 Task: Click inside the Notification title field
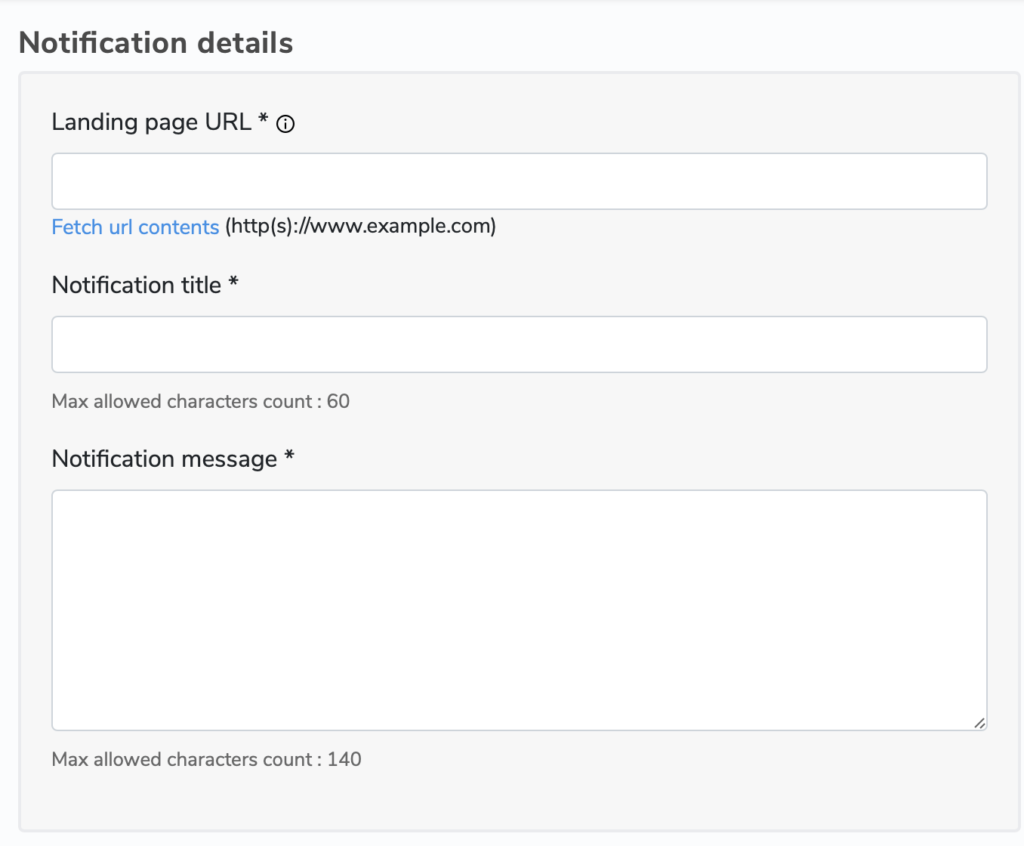(518, 343)
